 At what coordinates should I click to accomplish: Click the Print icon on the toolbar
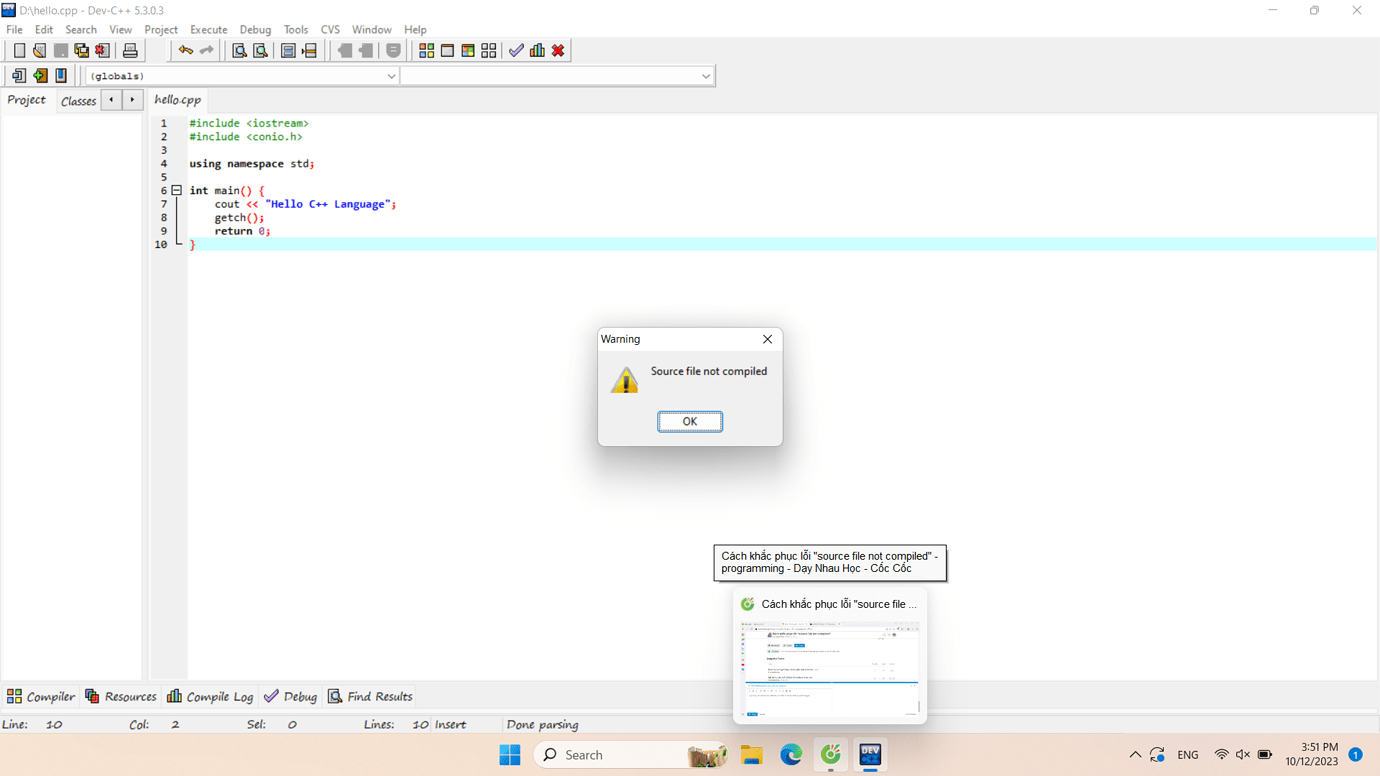(130, 50)
